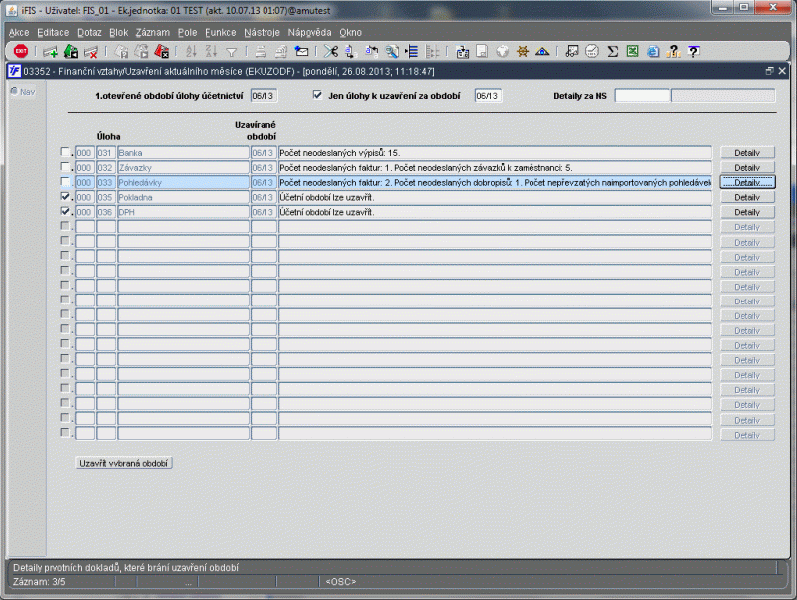The height and width of the screenshot is (600, 797).
Task: Click the Nav sidebar item
Action: point(23,92)
